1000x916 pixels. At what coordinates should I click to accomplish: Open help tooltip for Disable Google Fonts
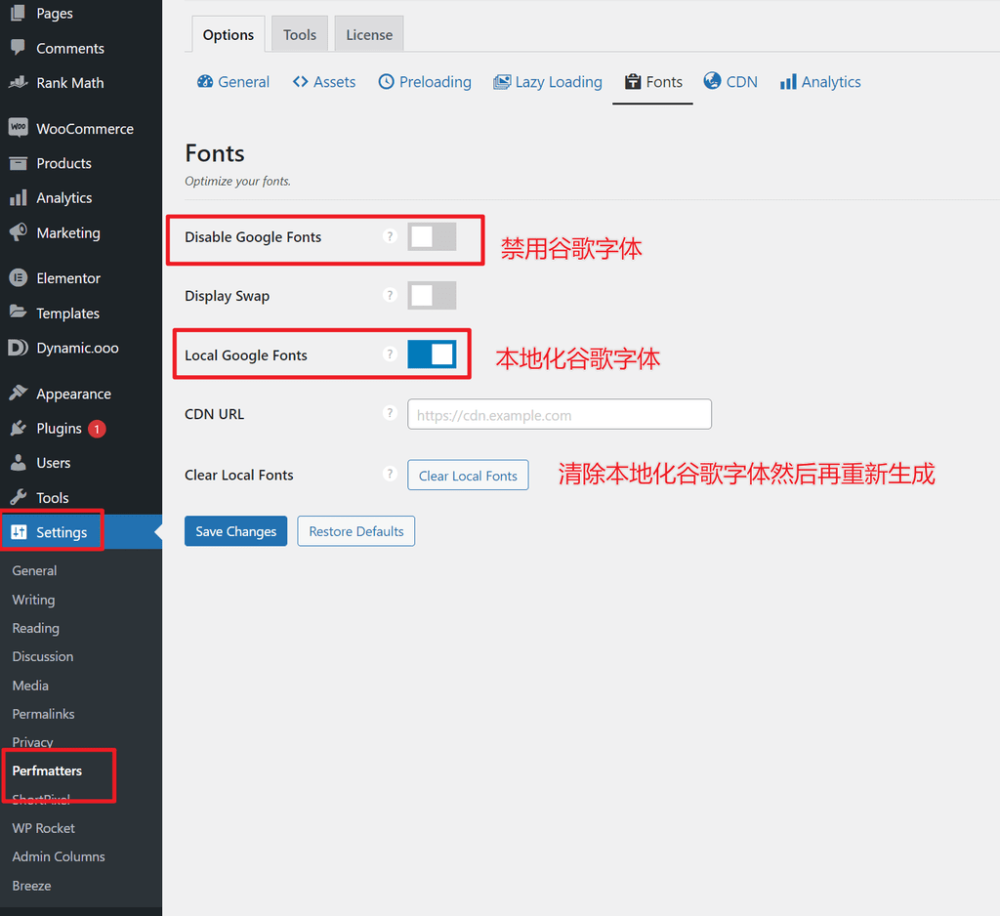tap(390, 236)
